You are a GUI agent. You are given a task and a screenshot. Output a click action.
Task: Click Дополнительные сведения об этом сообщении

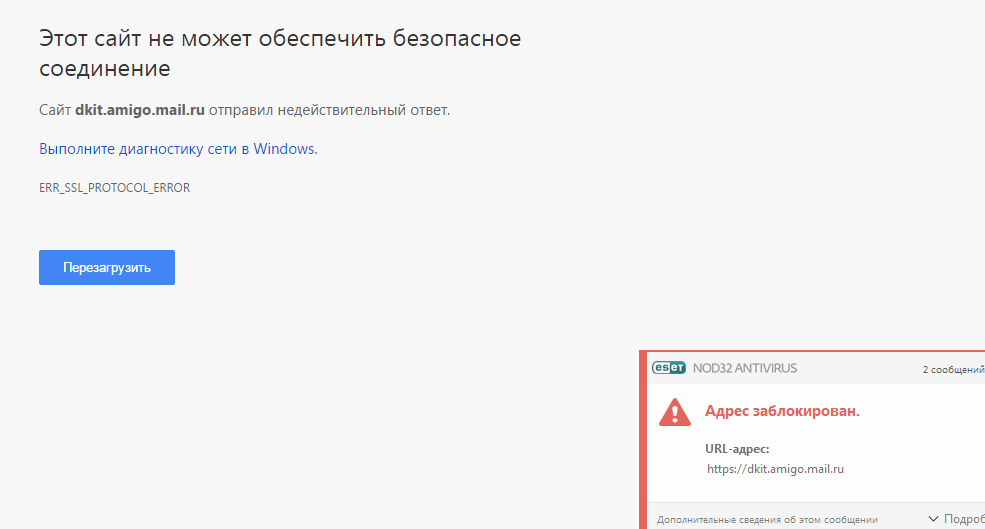(767, 520)
